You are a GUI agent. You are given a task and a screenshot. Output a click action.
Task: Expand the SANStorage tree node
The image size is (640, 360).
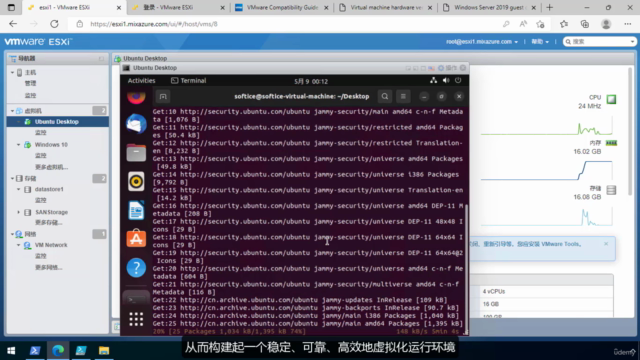point(18,212)
